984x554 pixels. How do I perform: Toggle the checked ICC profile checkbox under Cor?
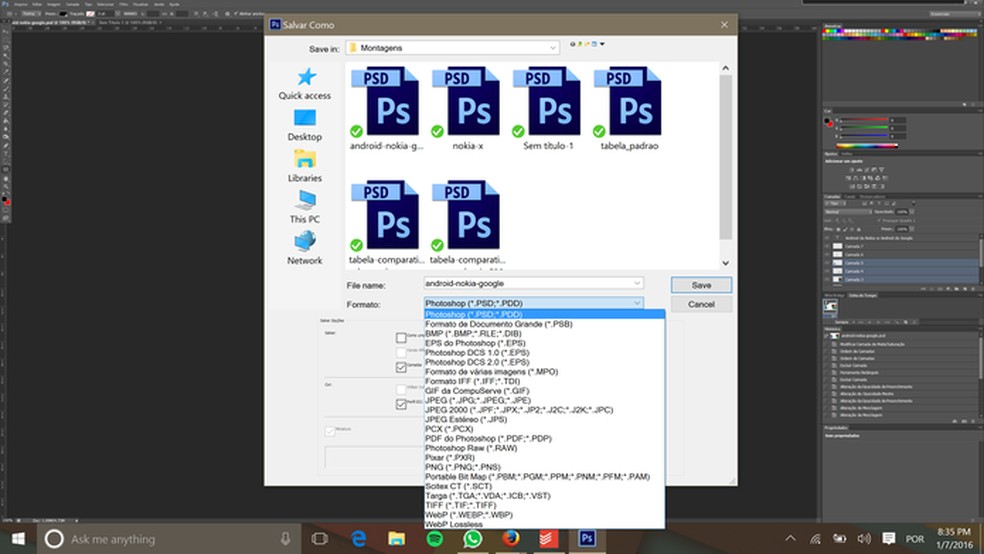401,404
